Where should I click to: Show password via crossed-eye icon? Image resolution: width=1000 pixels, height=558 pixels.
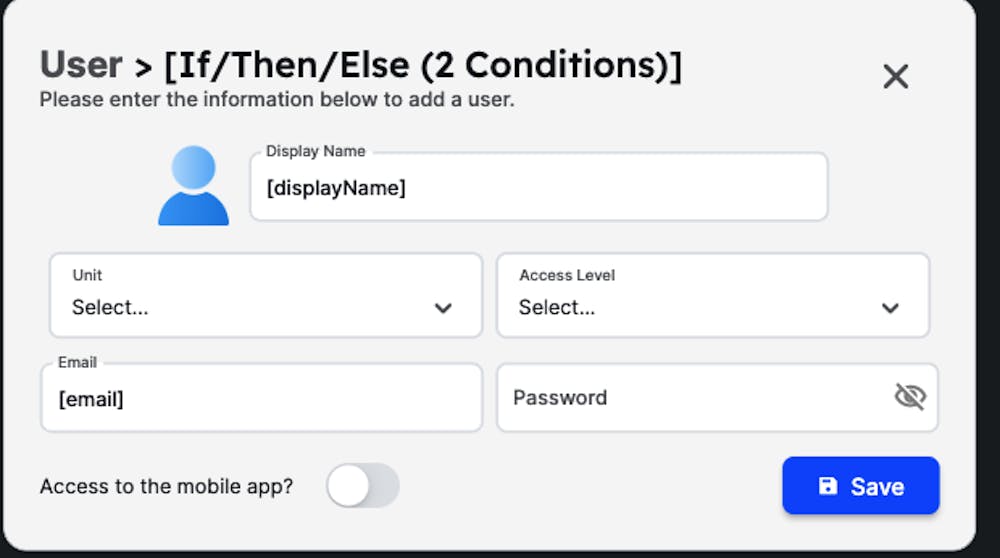point(910,397)
